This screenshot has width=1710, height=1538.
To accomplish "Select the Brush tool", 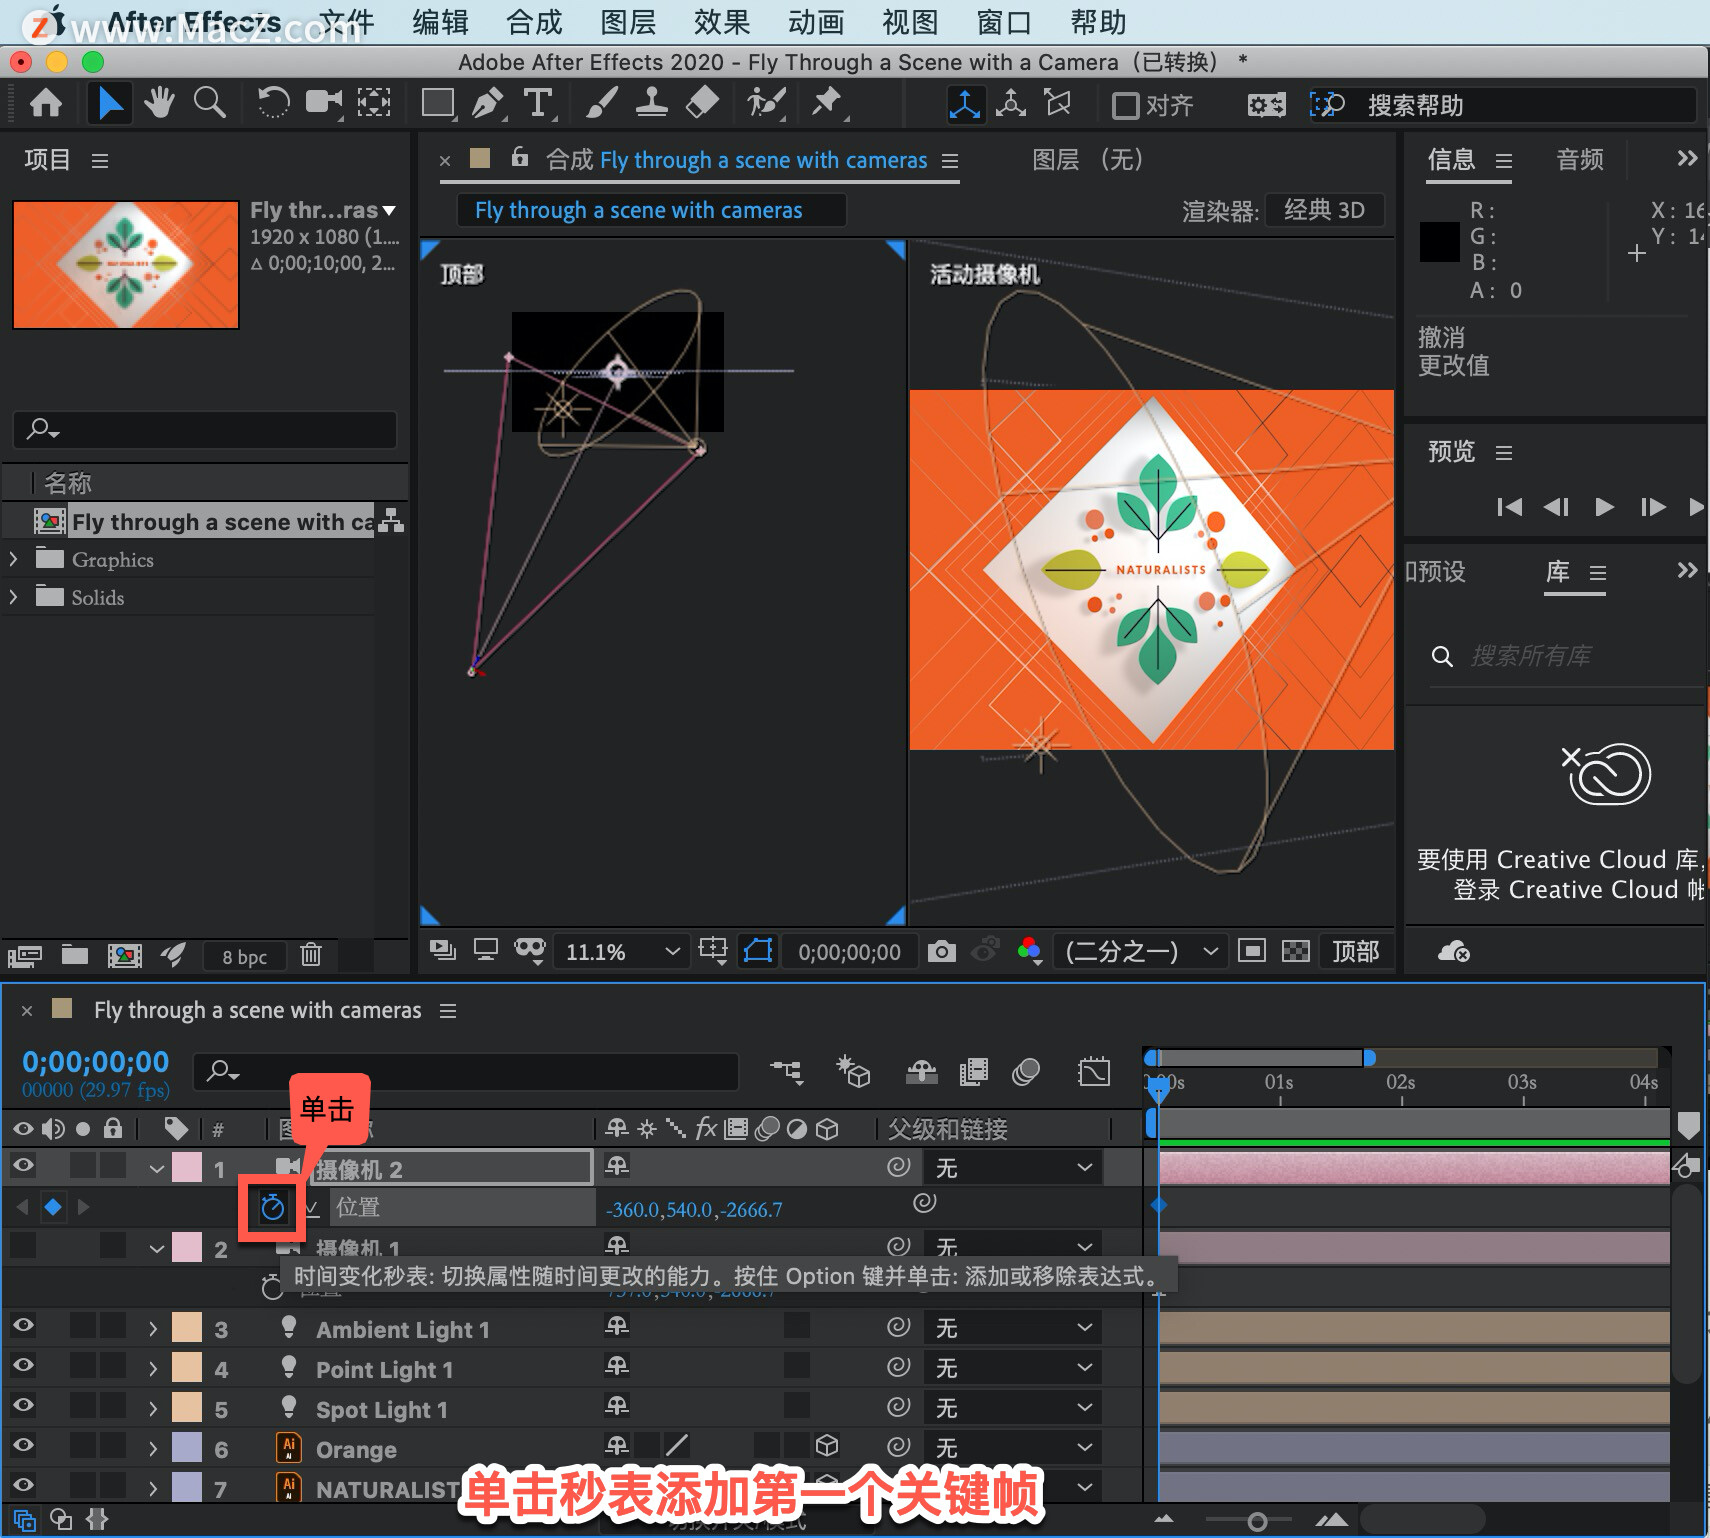I will tap(602, 103).
